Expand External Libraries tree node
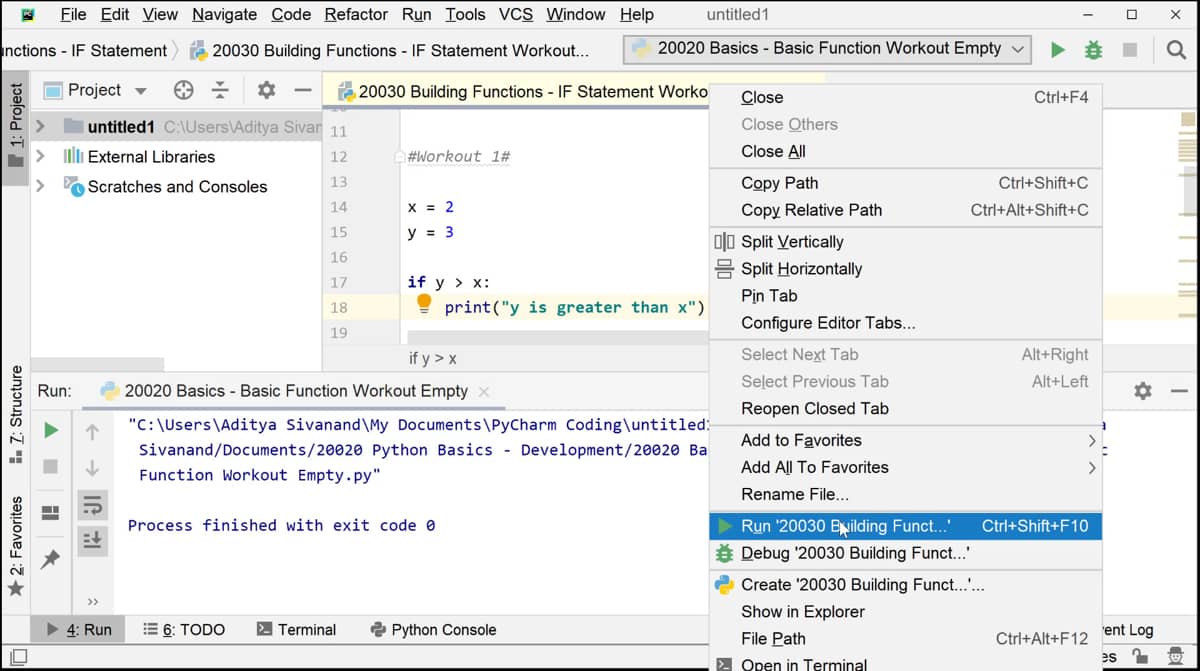Image resolution: width=1200 pixels, height=671 pixels. point(40,157)
